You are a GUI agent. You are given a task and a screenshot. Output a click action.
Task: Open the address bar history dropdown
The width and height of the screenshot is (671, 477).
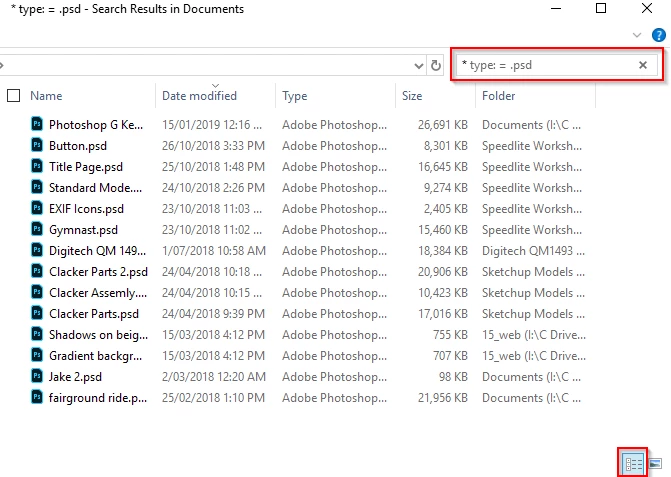(x=419, y=66)
